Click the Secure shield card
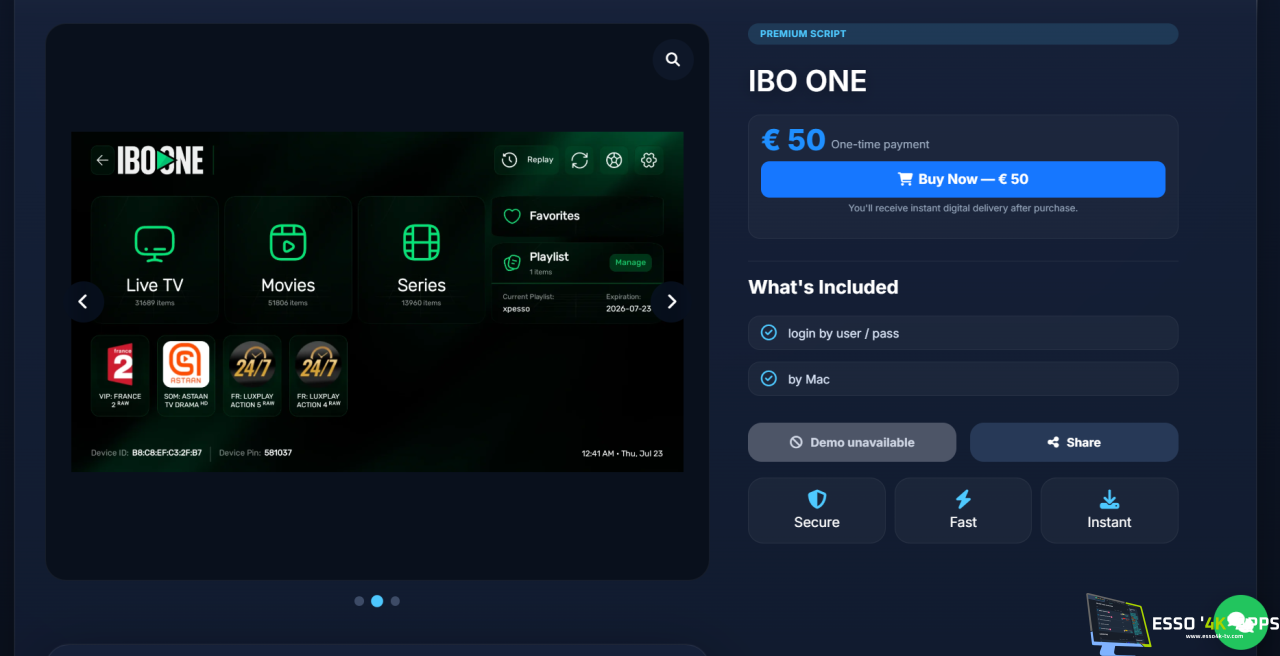The image size is (1280, 656). [x=817, y=510]
